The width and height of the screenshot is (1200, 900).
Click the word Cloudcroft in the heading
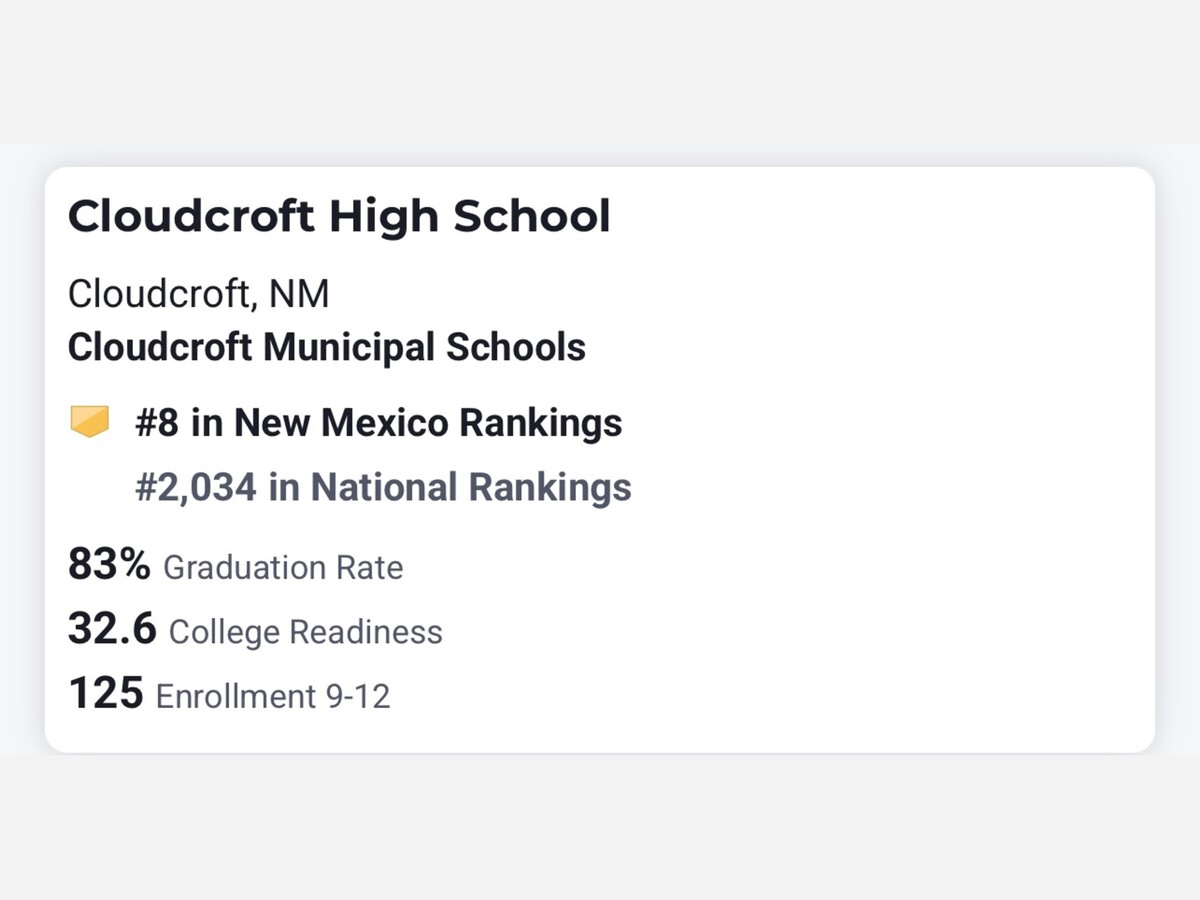click(x=191, y=216)
